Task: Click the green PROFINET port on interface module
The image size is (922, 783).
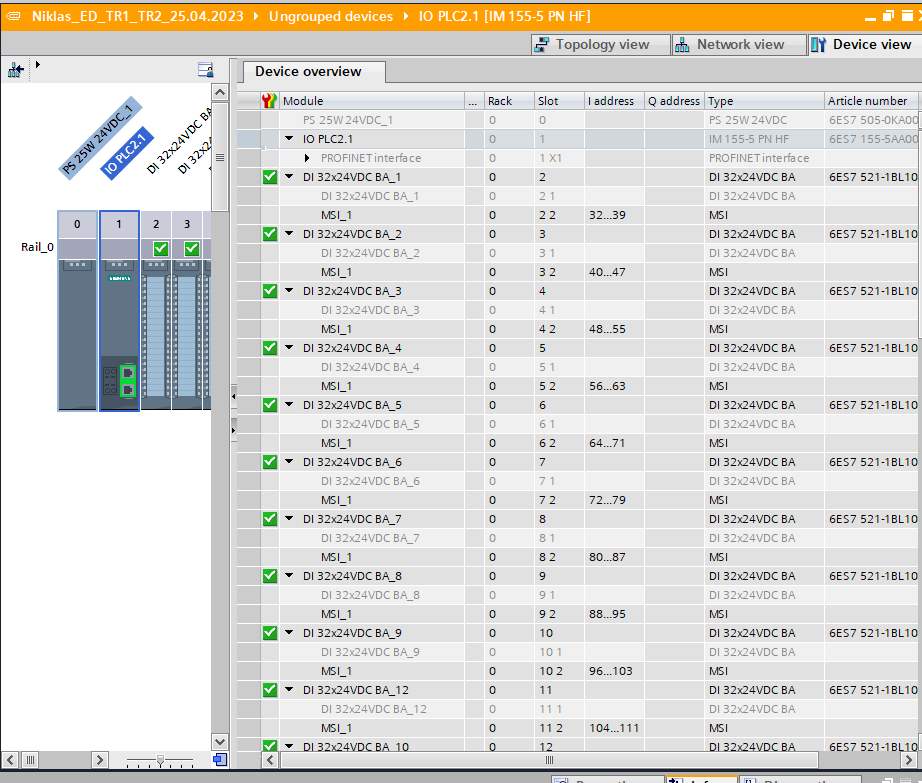Action: 128,381
